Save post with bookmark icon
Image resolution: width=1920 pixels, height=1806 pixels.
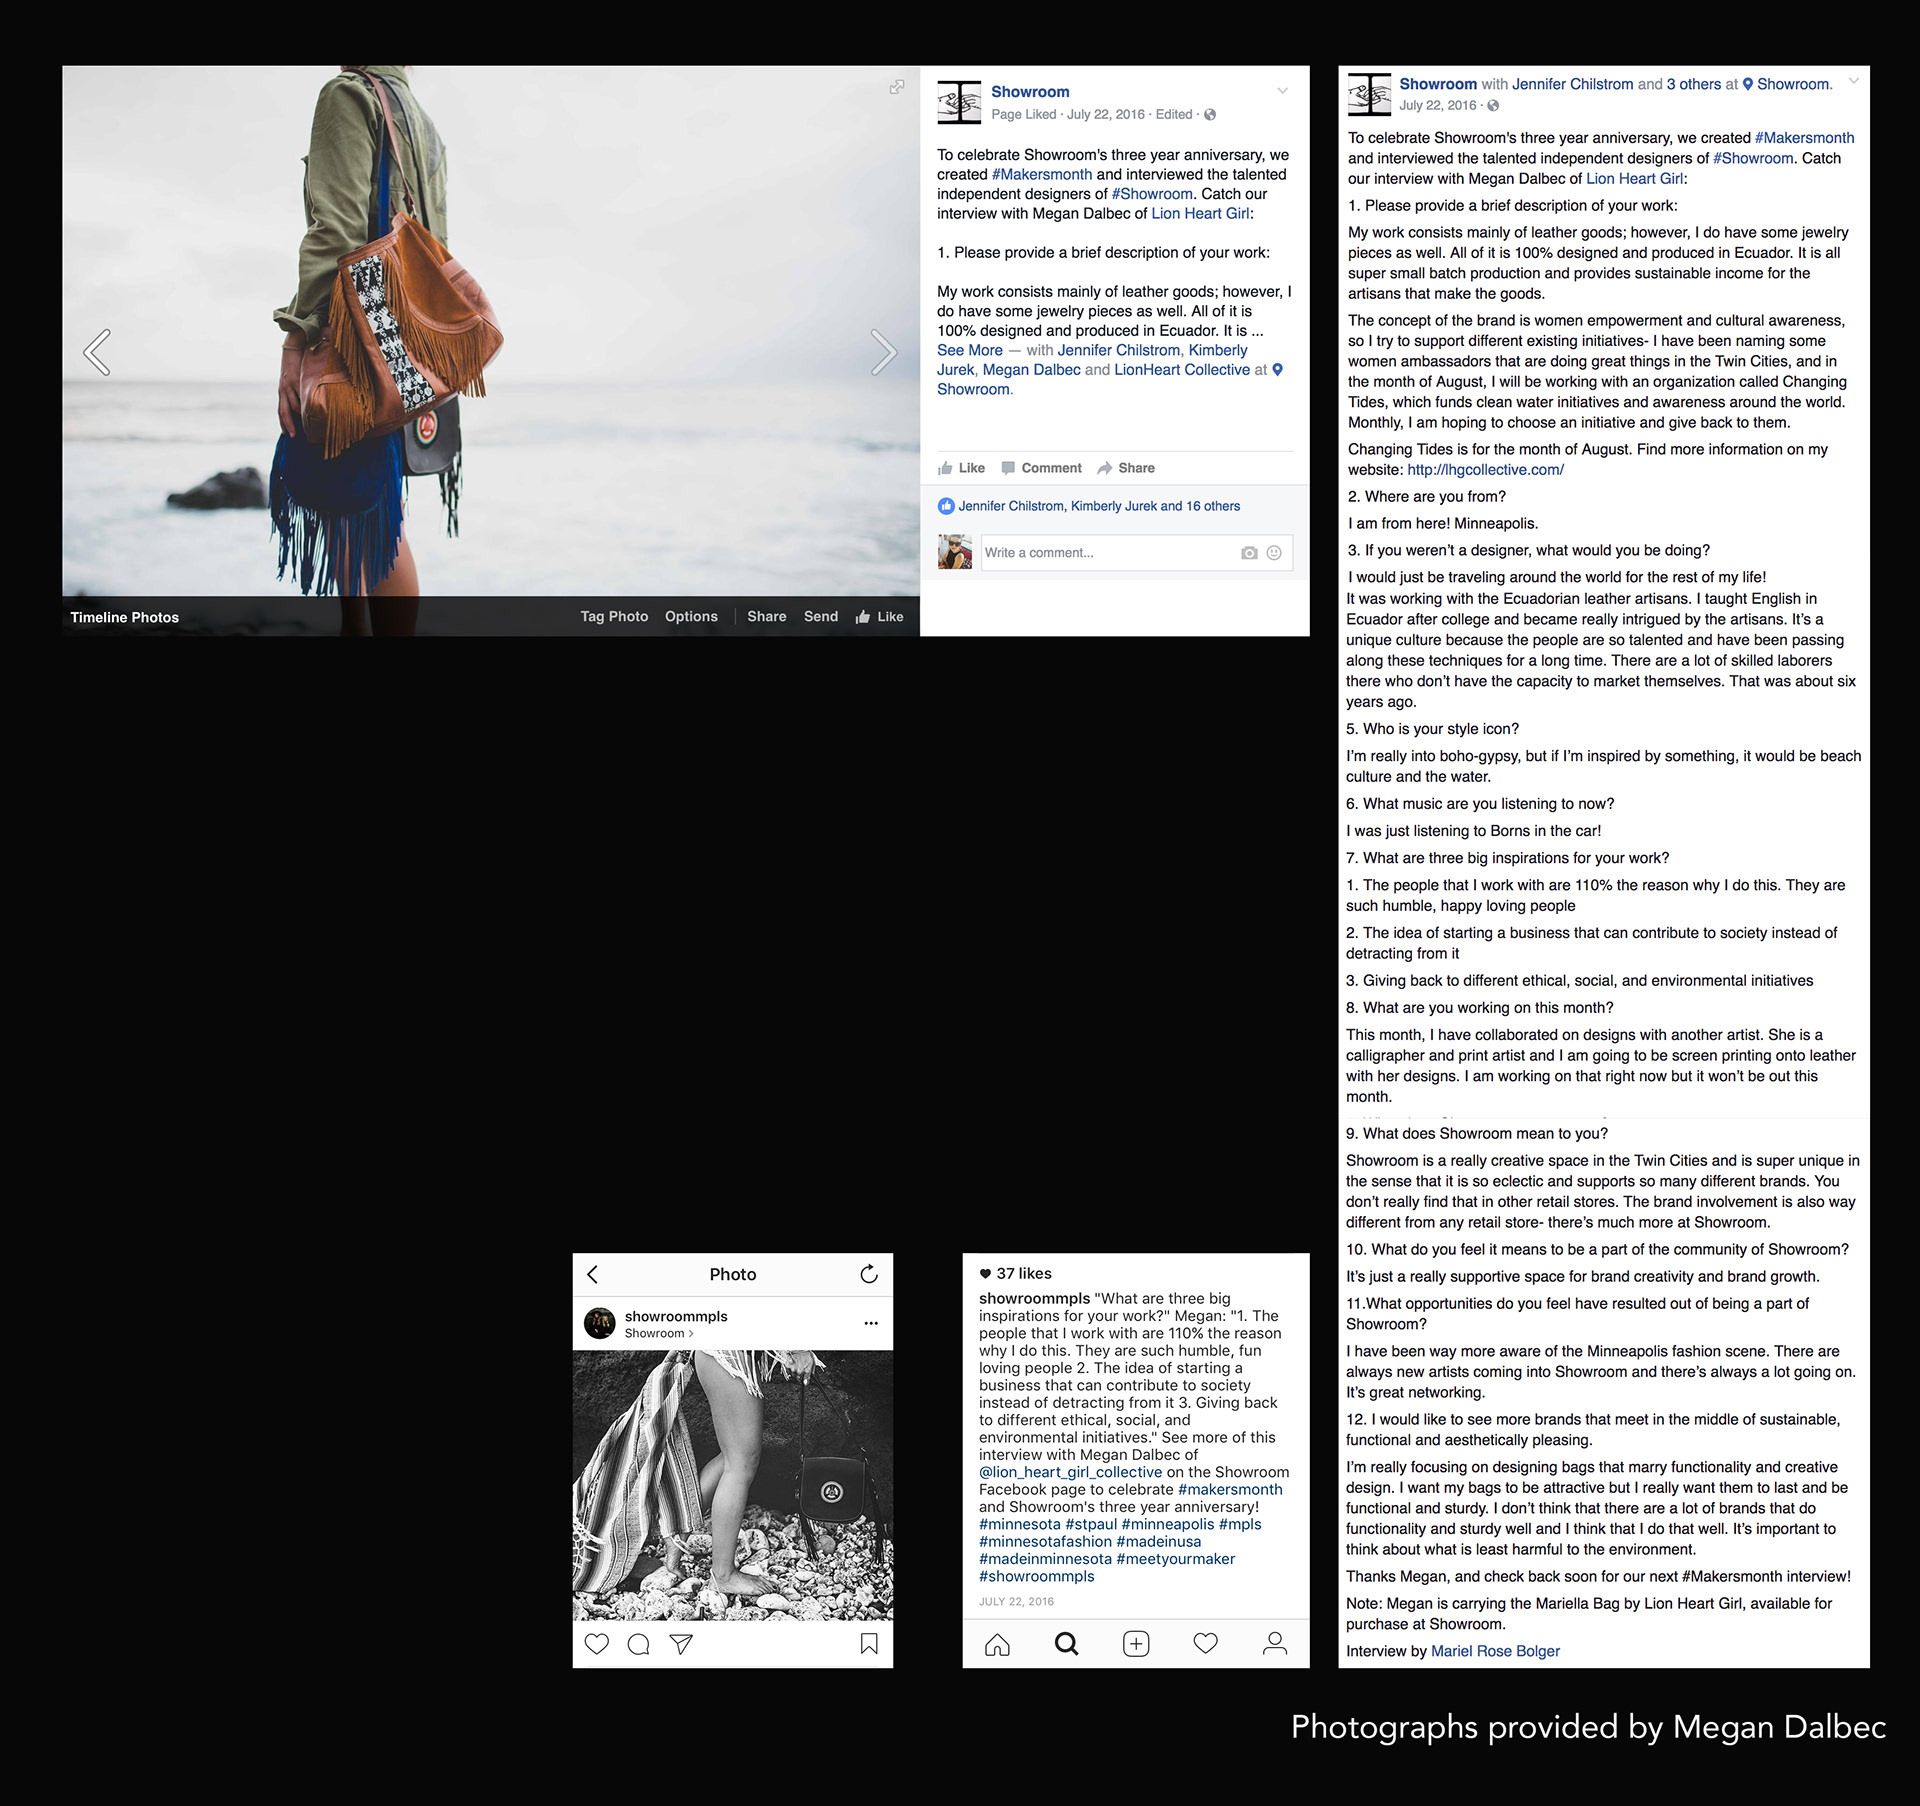(x=869, y=1644)
